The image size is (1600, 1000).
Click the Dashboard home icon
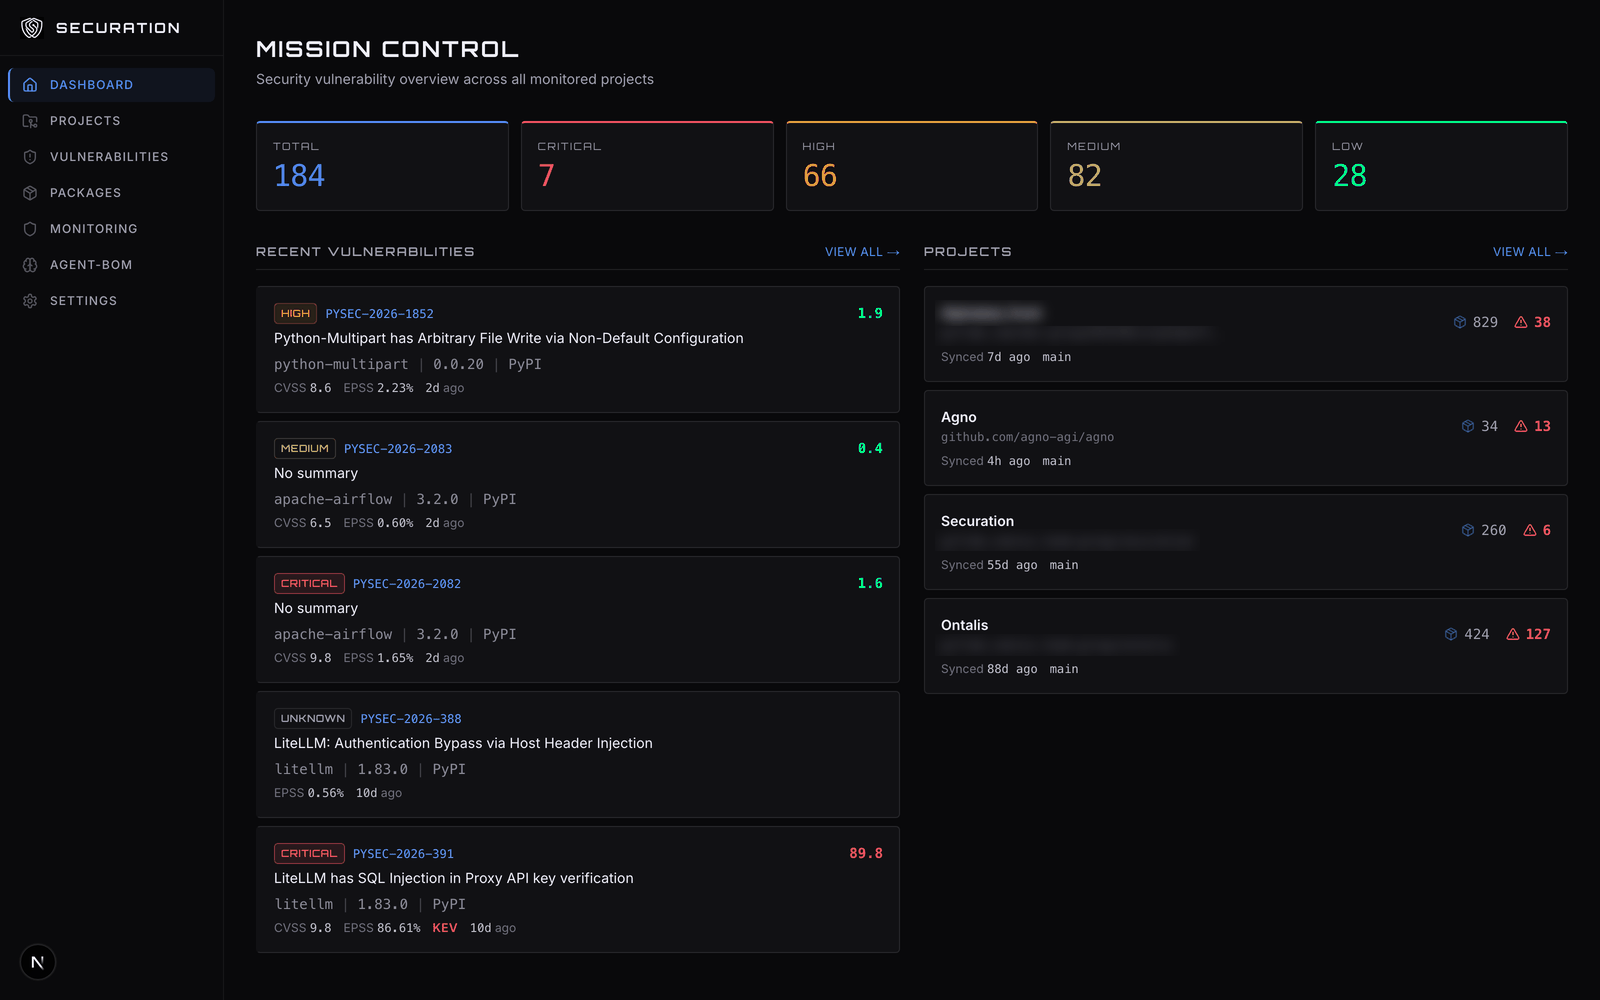click(30, 85)
